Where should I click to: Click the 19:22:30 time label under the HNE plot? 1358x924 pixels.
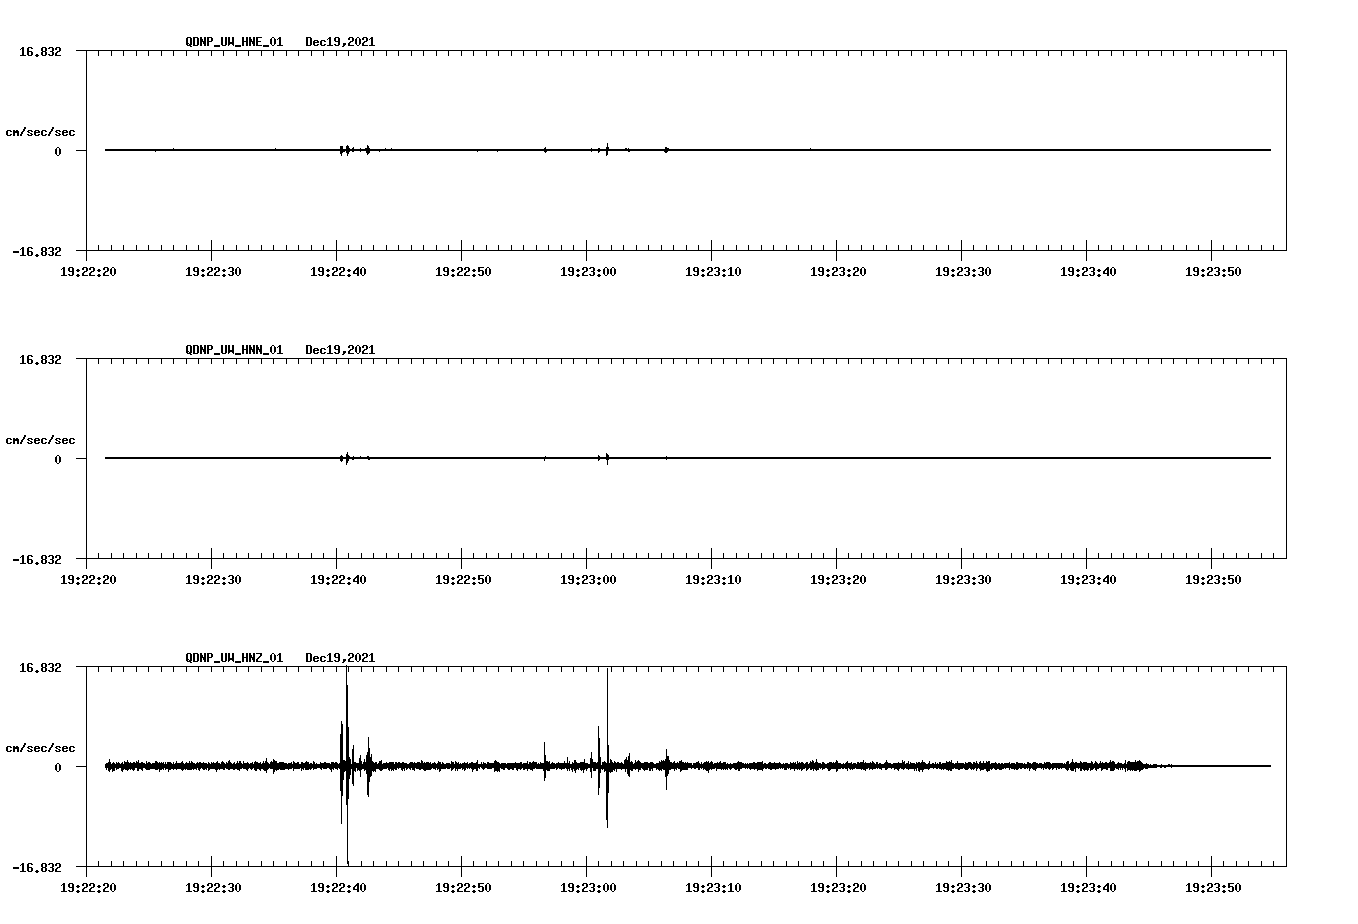click(x=213, y=271)
